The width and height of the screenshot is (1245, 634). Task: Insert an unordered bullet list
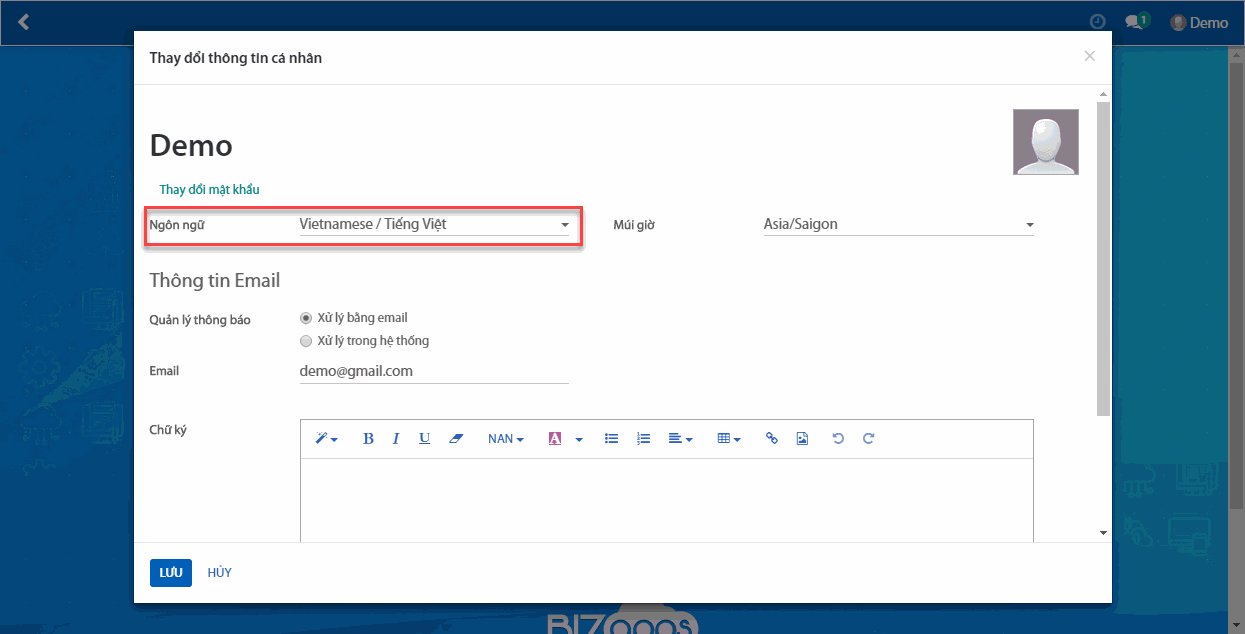coord(611,439)
